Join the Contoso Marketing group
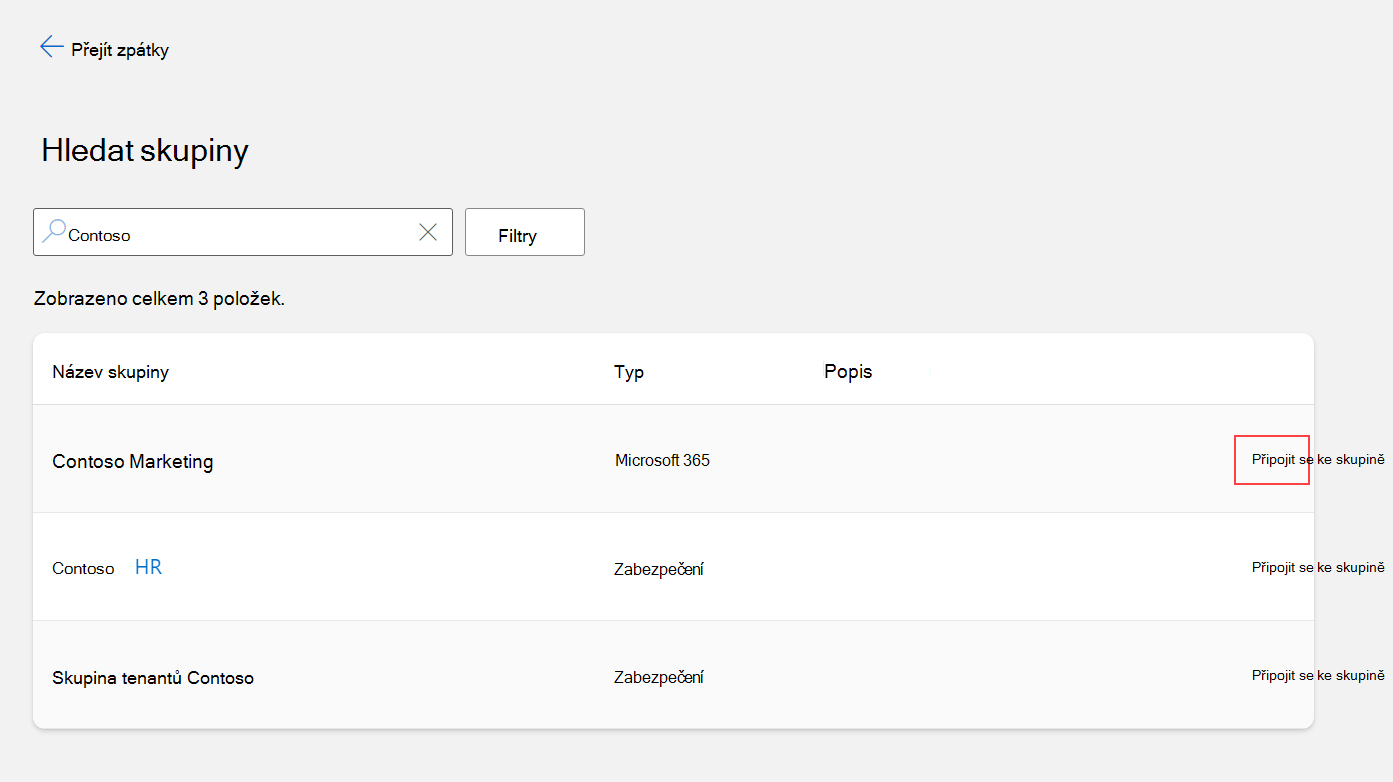Image resolution: width=1393 pixels, height=782 pixels. pos(1318,459)
